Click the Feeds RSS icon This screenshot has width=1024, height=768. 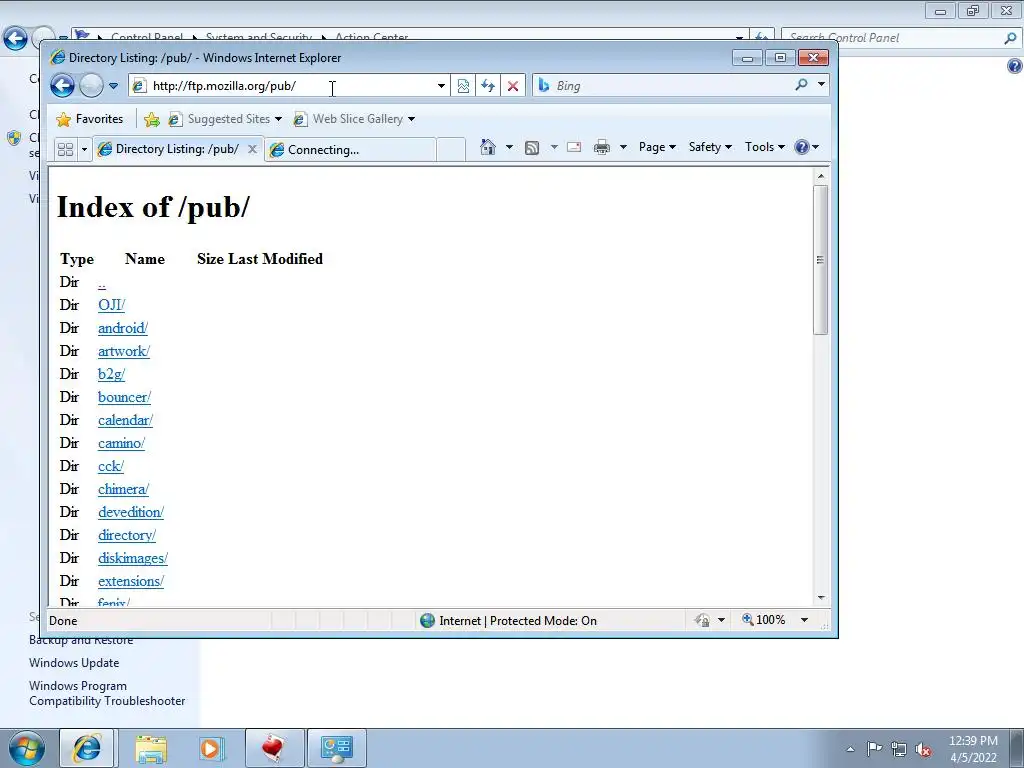532,148
